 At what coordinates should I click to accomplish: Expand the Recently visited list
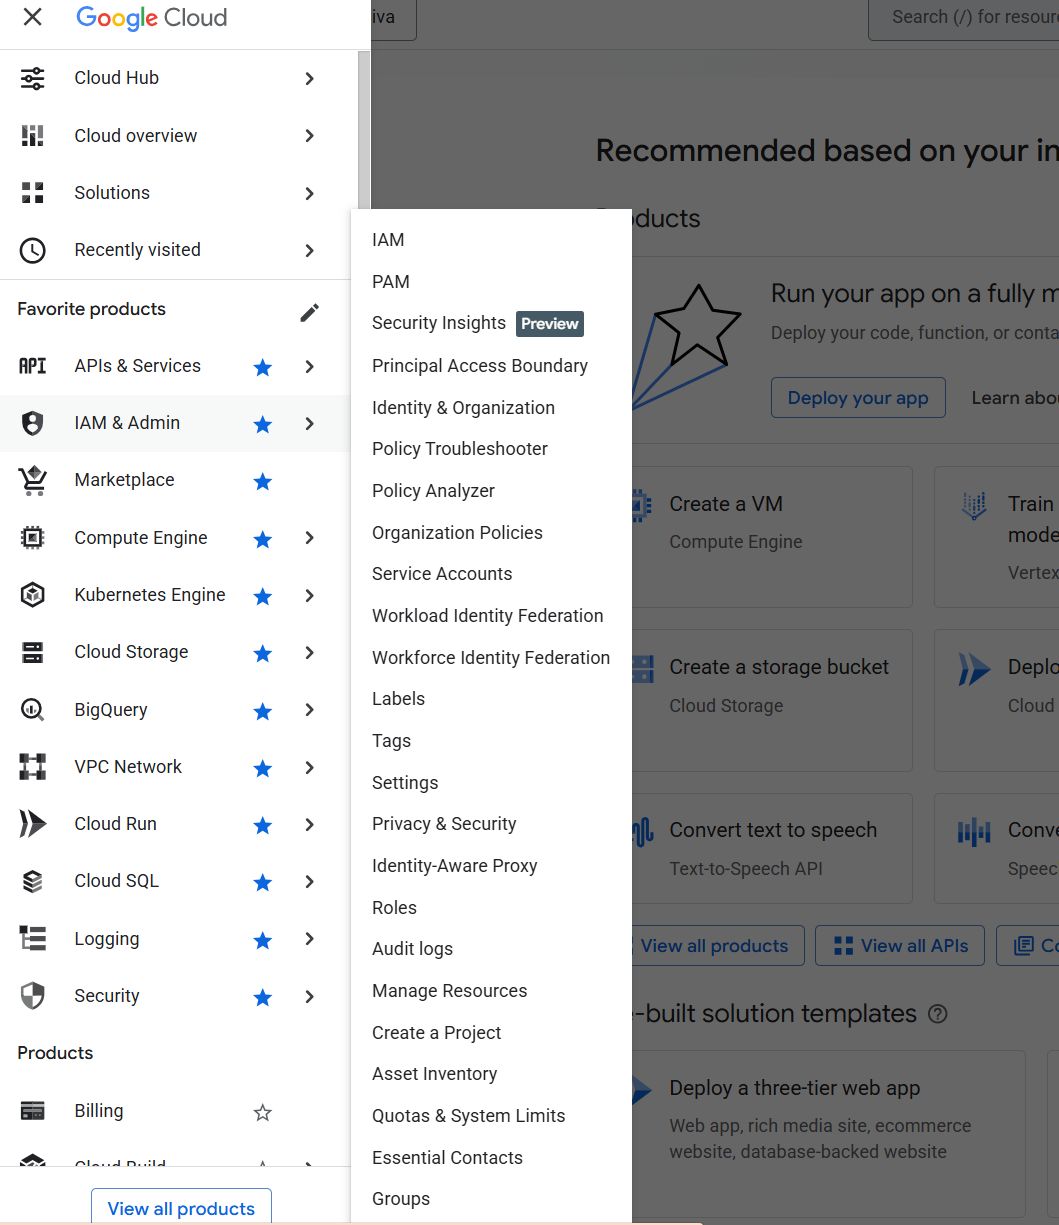(310, 250)
